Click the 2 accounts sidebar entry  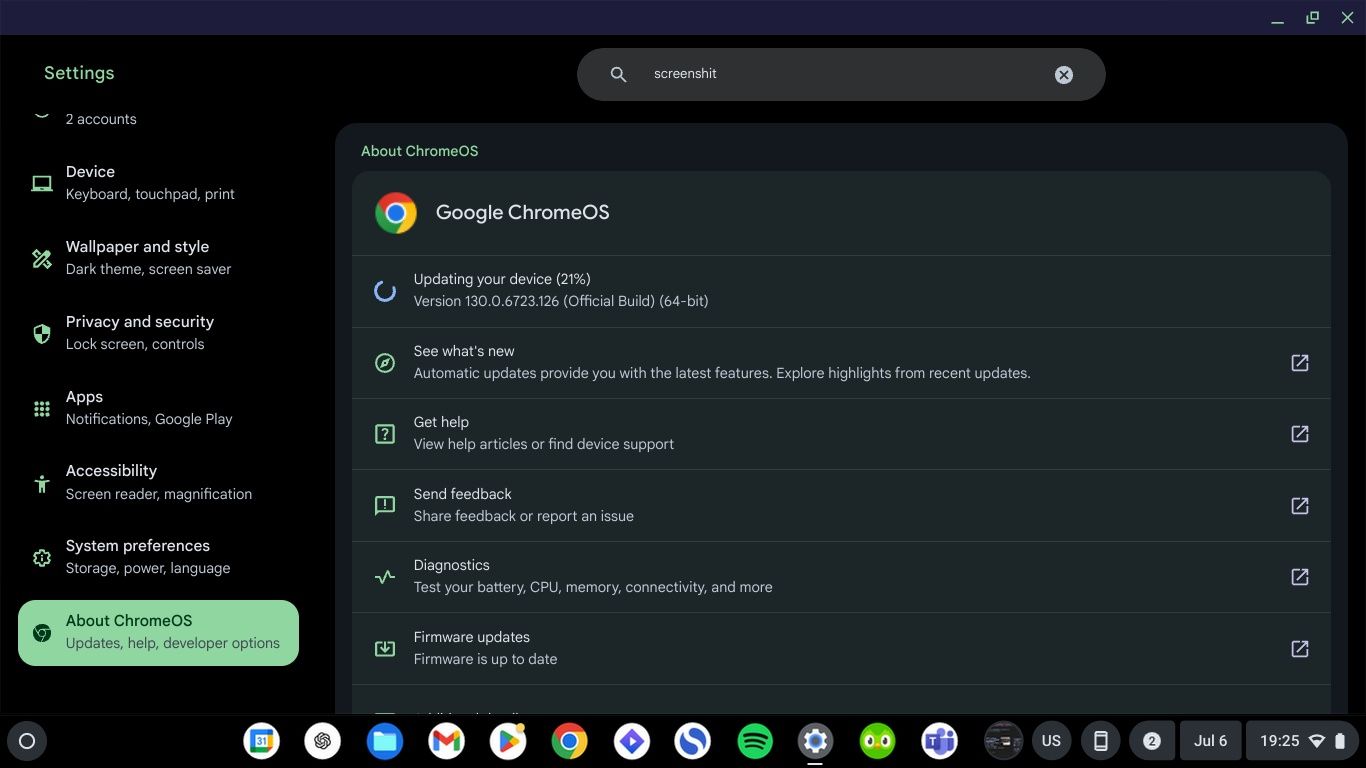101,119
